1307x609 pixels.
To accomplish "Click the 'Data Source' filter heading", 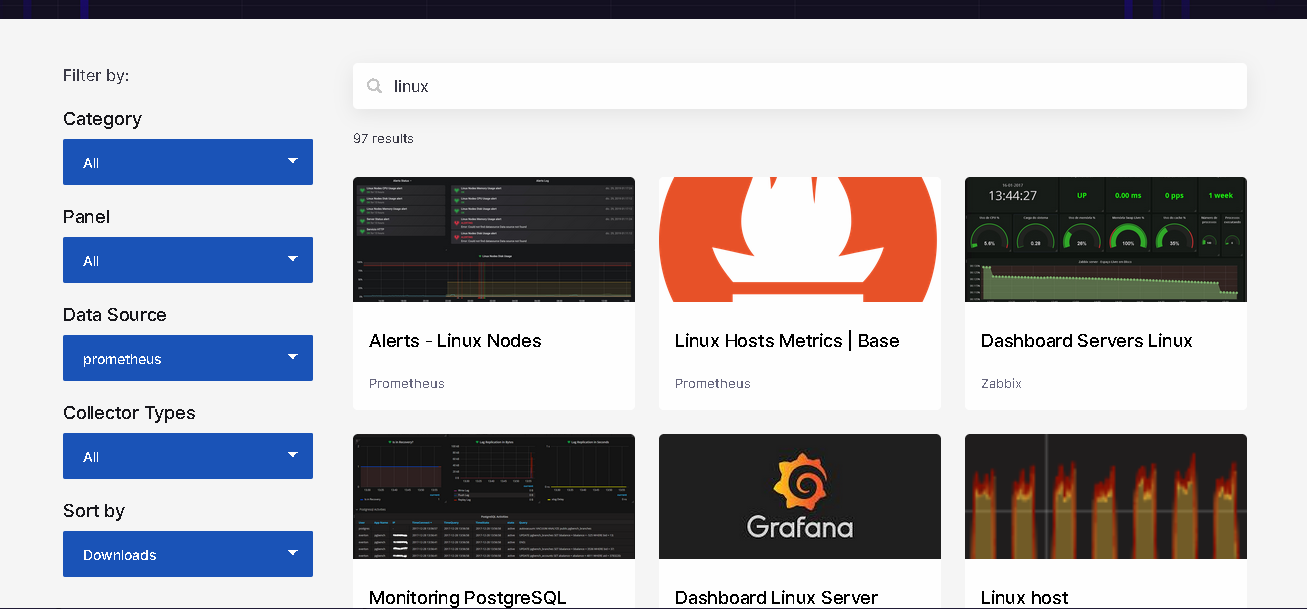I will (115, 315).
